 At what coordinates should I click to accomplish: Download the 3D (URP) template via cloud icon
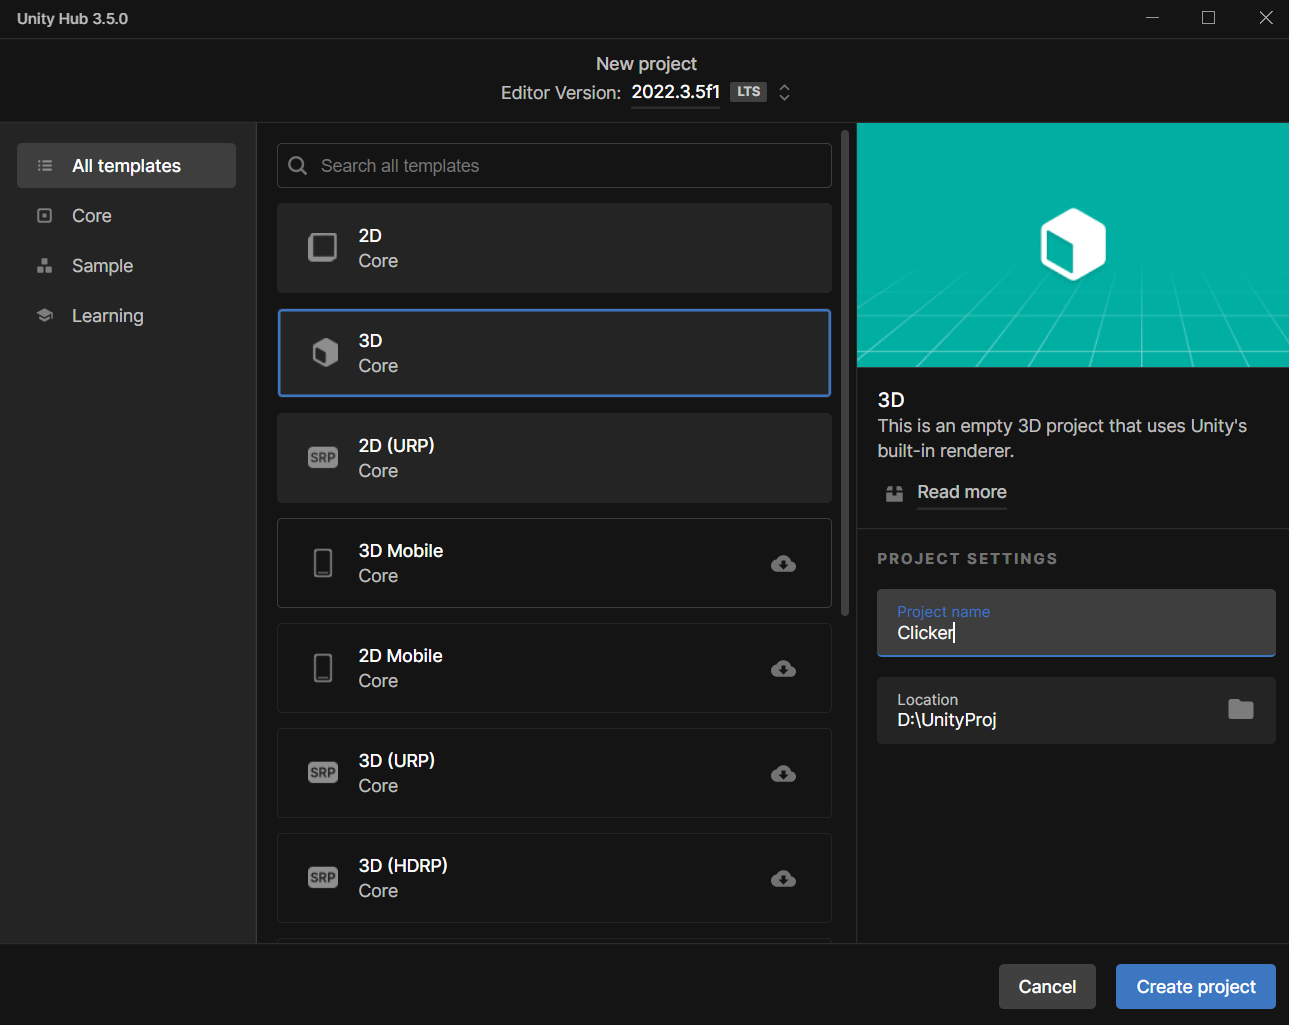coord(783,774)
